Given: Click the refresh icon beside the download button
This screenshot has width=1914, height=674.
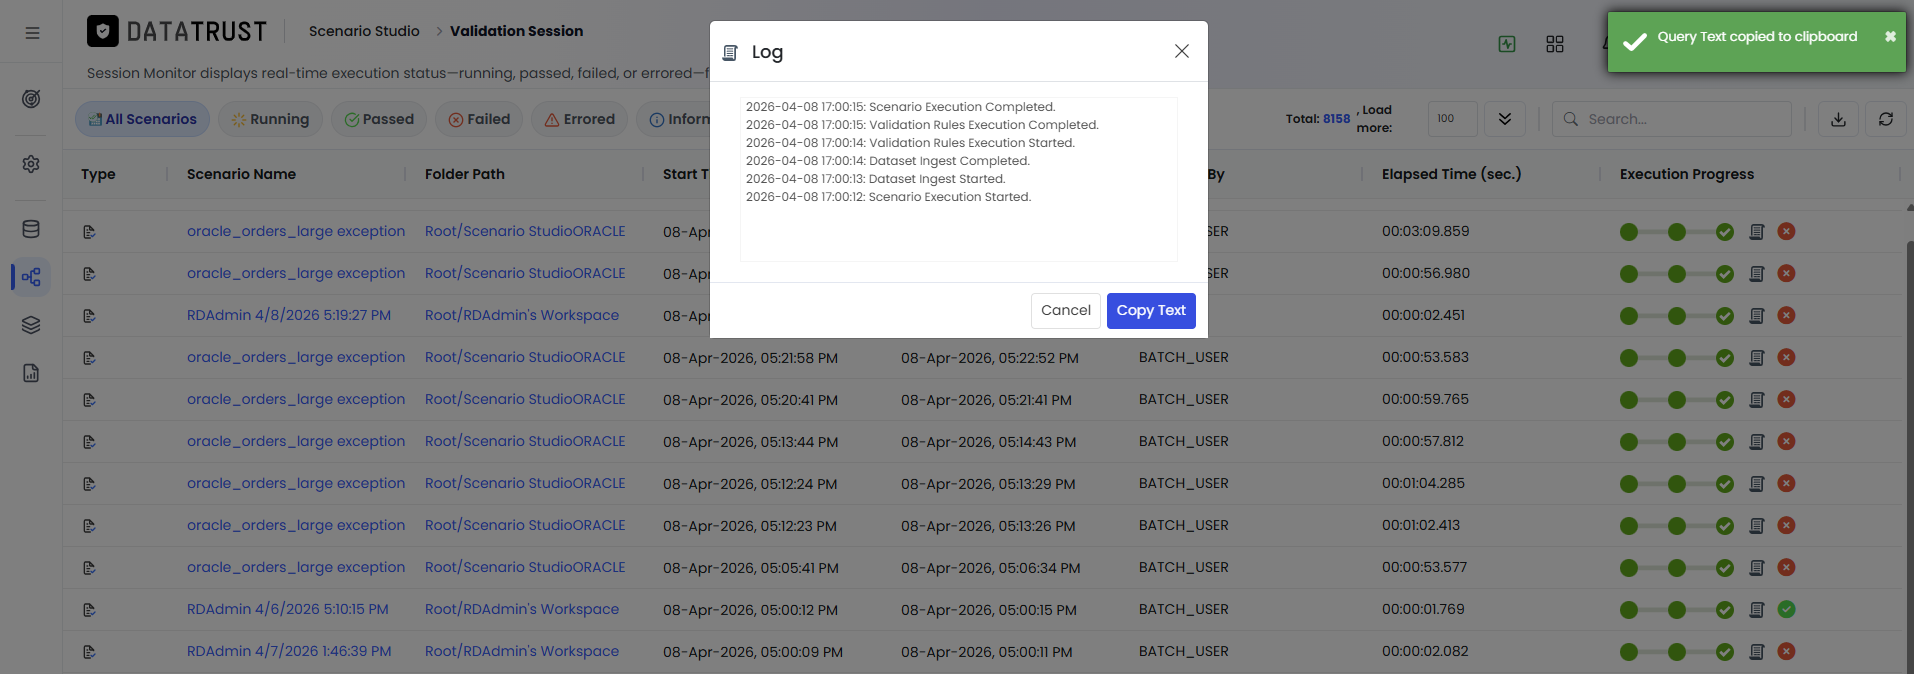Looking at the screenshot, I should click(x=1886, y=119).
